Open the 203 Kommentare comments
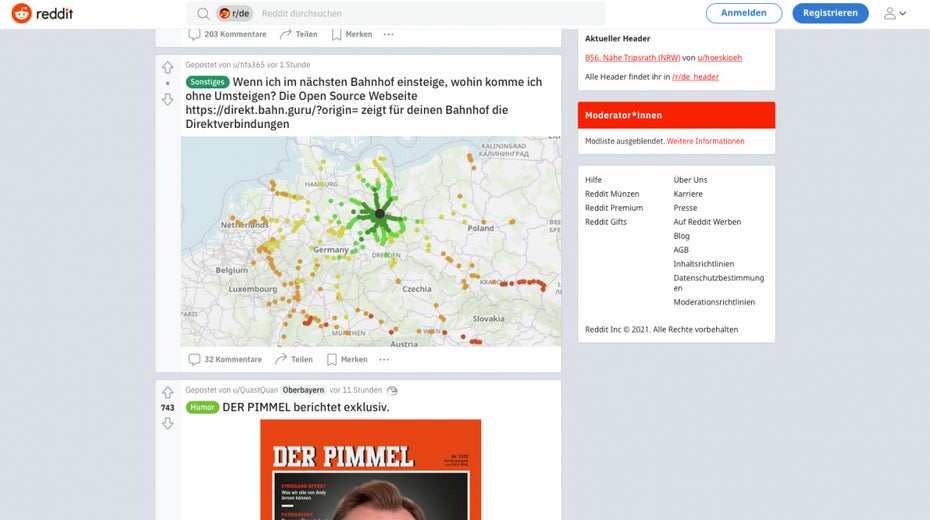Screen dimensions: 930x520 [227, 34]
